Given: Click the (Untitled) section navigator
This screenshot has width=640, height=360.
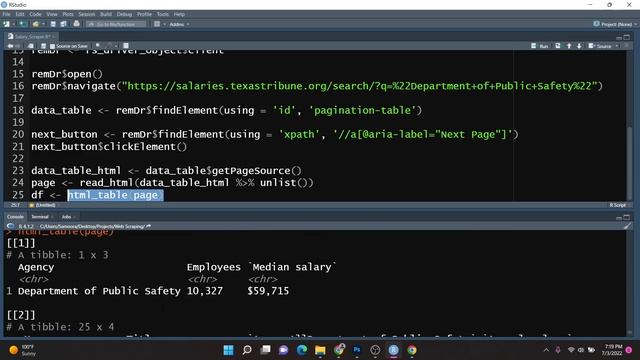Looking at the screenshot, I should [x=42, y=205].
